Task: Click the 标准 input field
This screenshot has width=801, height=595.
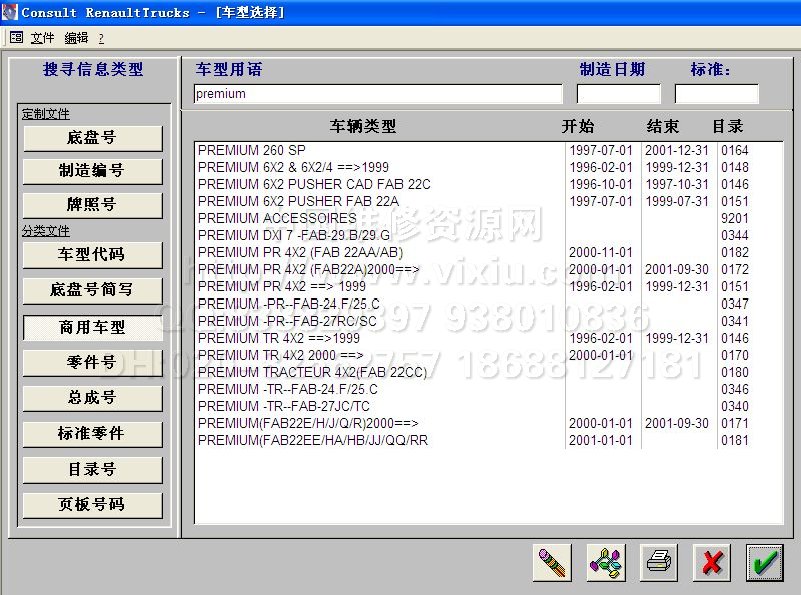Action: pos(716,94)
